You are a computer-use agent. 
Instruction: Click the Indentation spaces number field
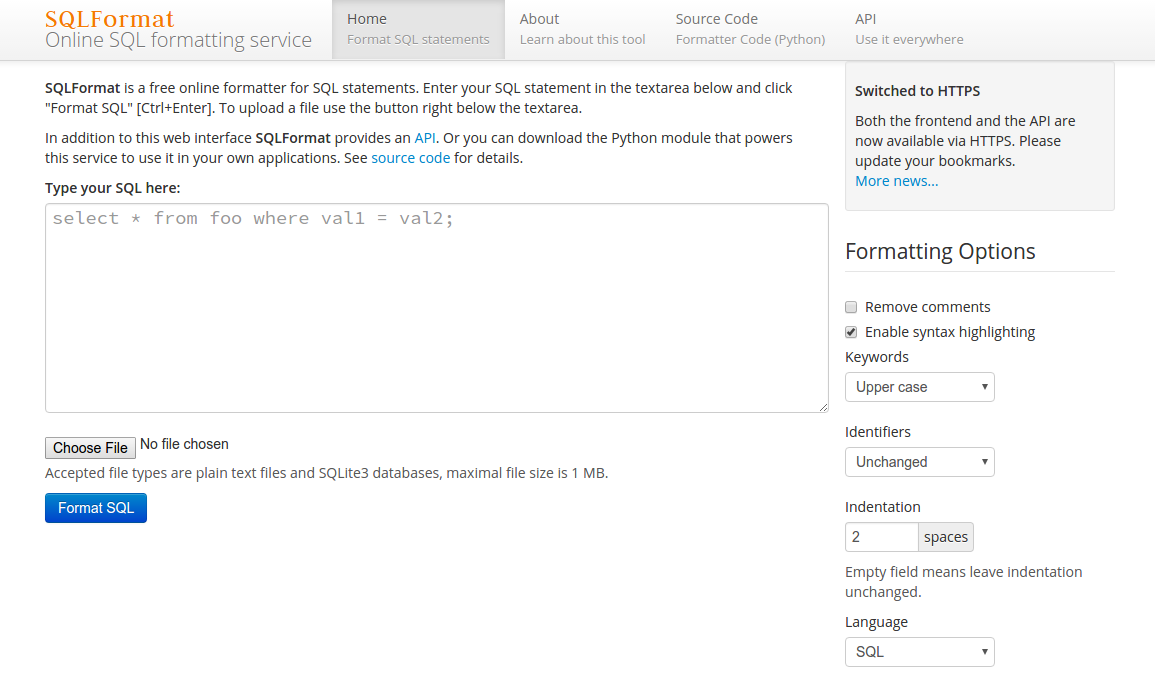coord(882,537)
